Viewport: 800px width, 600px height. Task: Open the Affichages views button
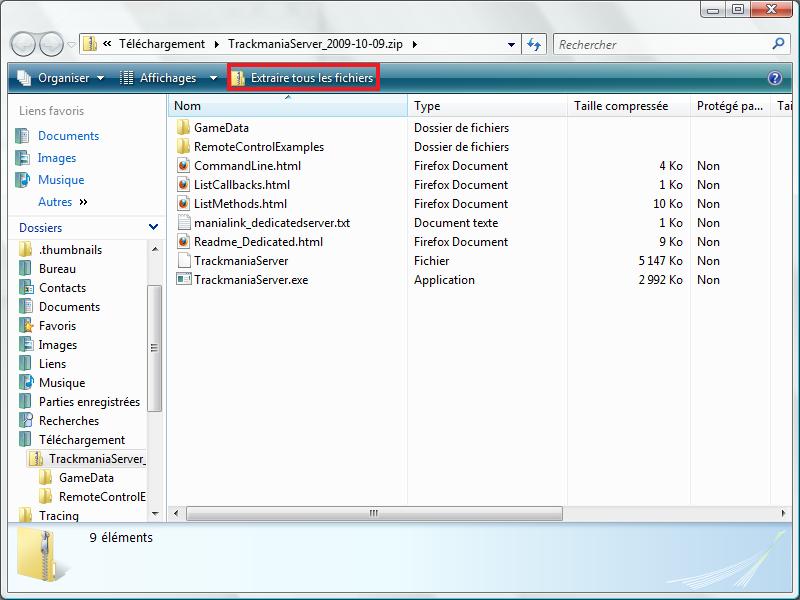pyautogui.click(x=158, y=78)
